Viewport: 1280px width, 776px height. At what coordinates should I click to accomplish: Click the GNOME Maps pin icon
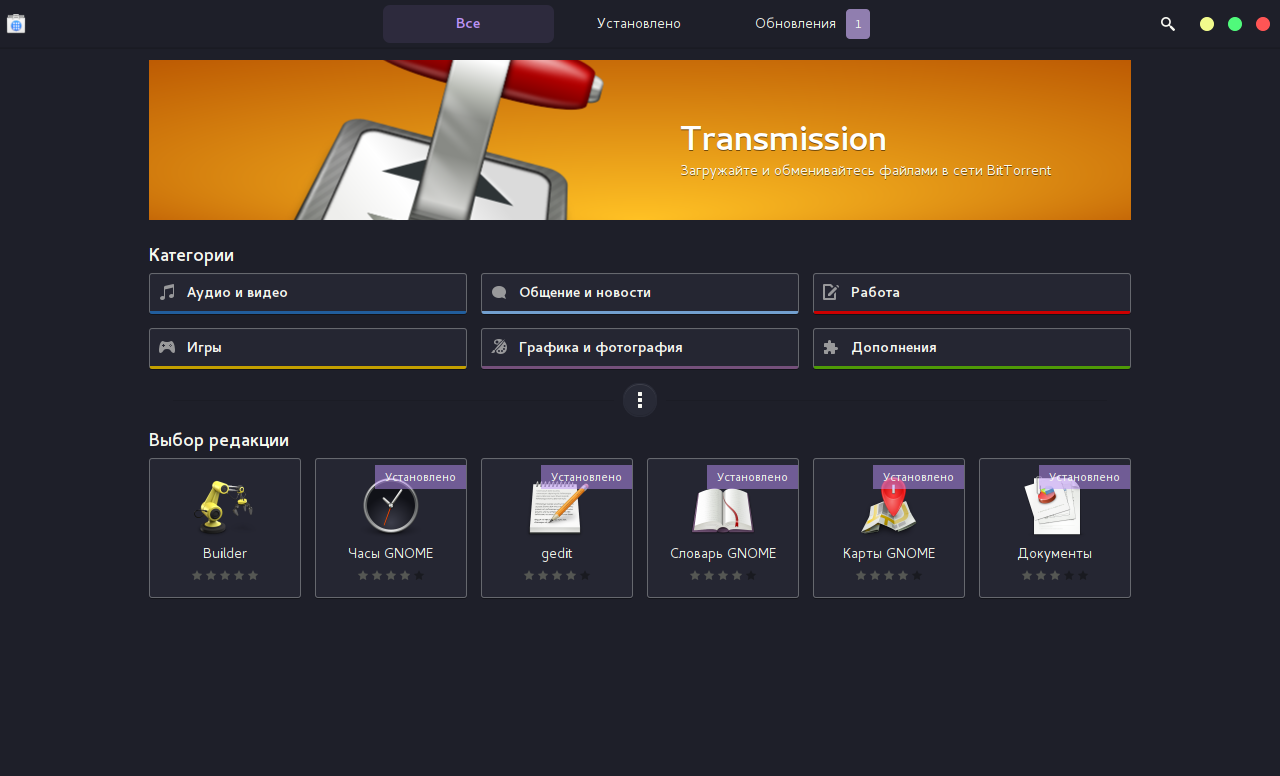coord(888,507)
